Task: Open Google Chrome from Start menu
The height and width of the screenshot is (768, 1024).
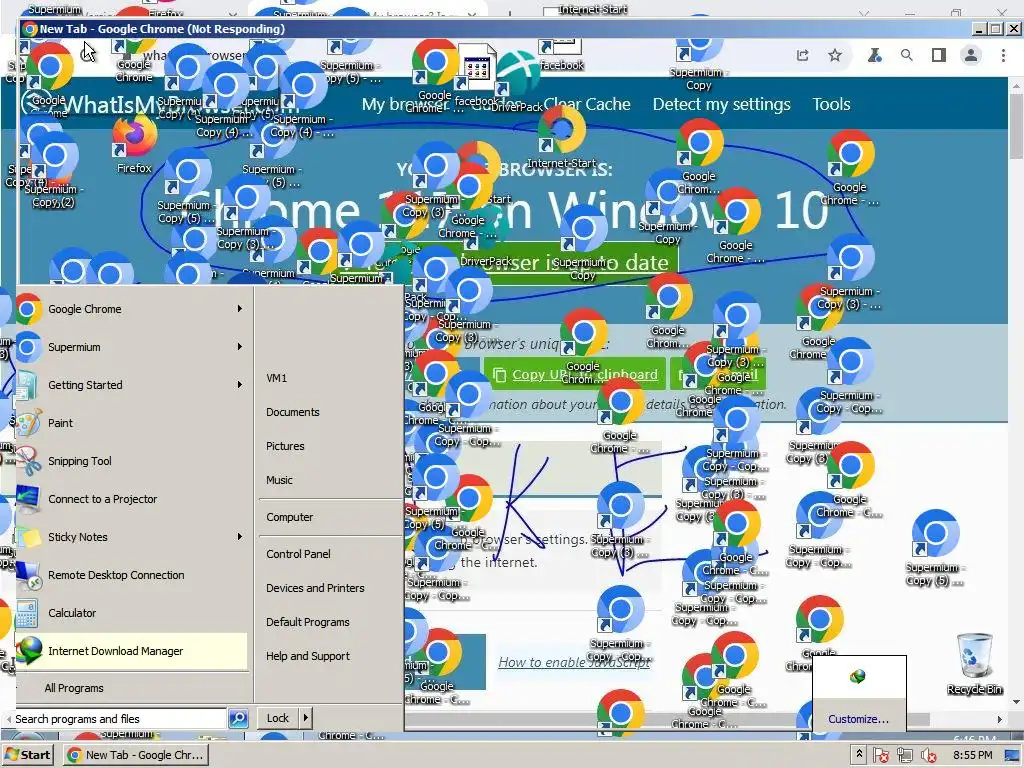Action: coord(131,309)
